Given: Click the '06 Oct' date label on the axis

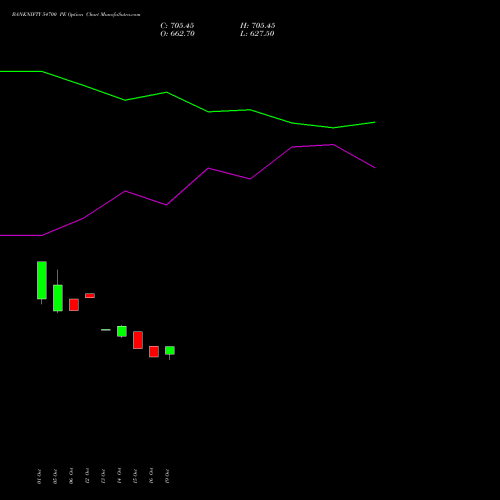Looking at the screenshot, I should click(x=71, y=476).
